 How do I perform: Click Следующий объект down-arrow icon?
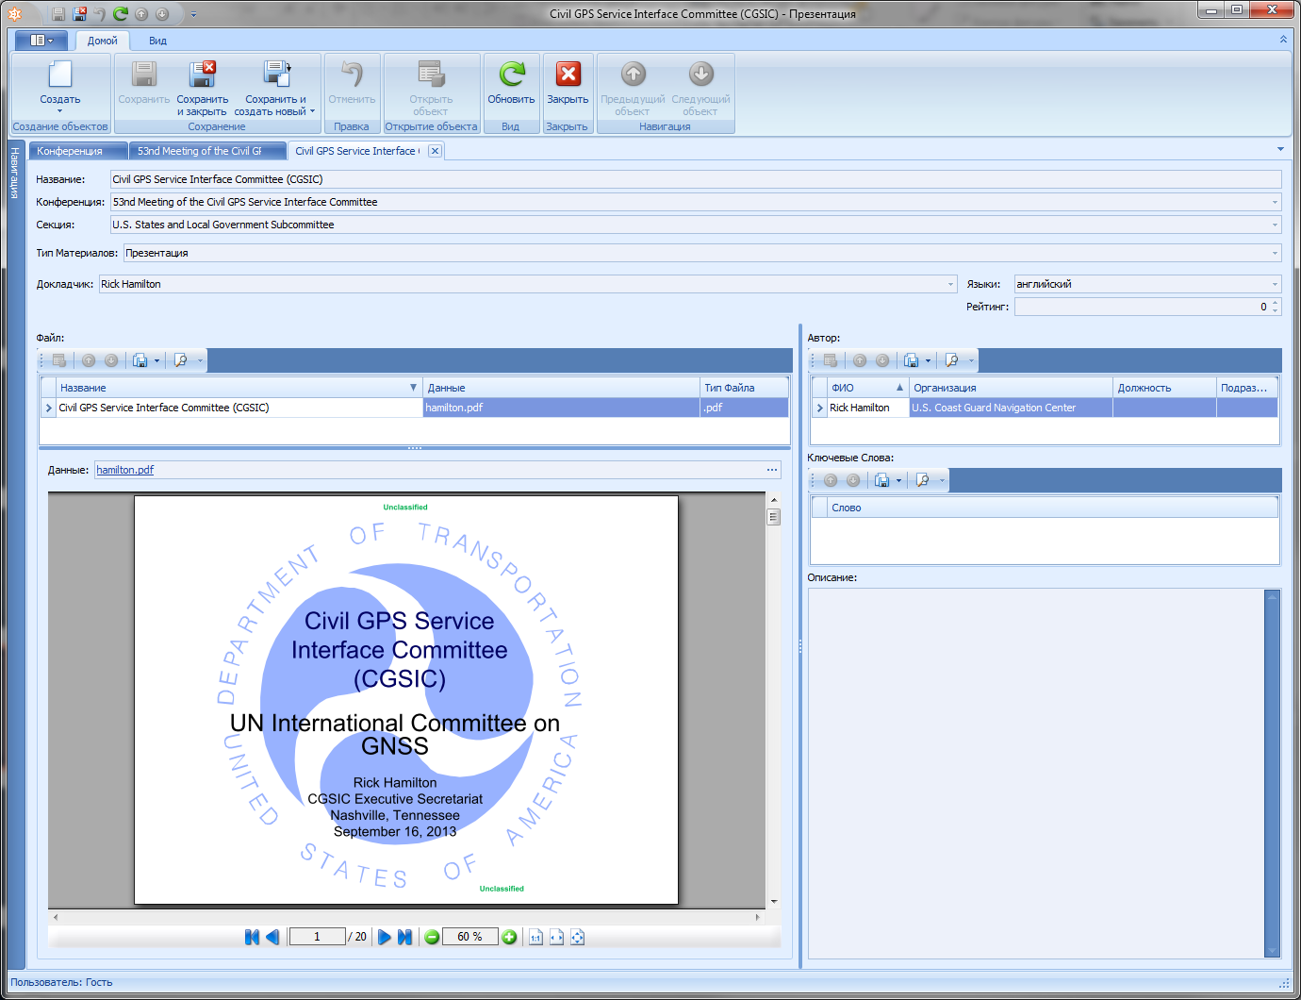point(701,74)
